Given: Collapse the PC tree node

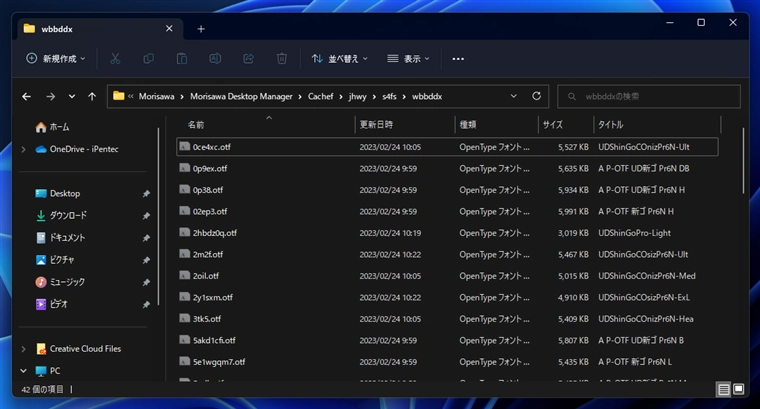Looking at the screenshot, I should (x=23, y=371).
